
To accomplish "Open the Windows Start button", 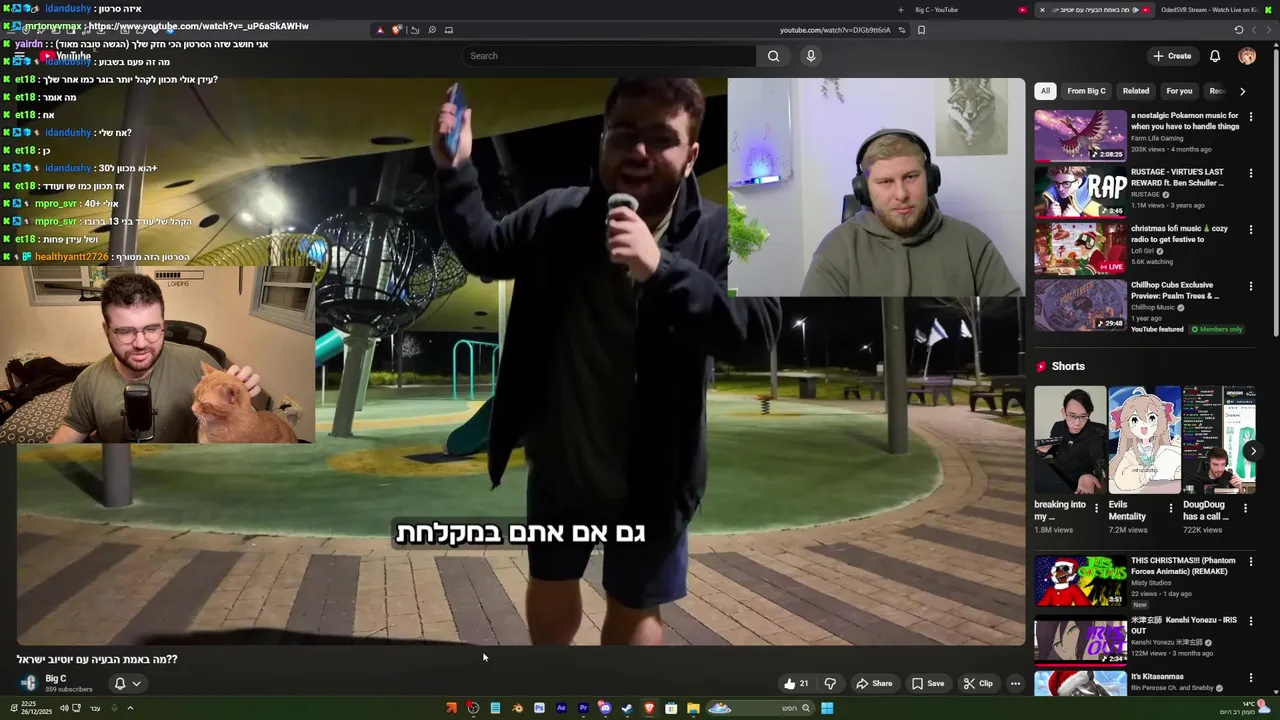I will [827, 708].
